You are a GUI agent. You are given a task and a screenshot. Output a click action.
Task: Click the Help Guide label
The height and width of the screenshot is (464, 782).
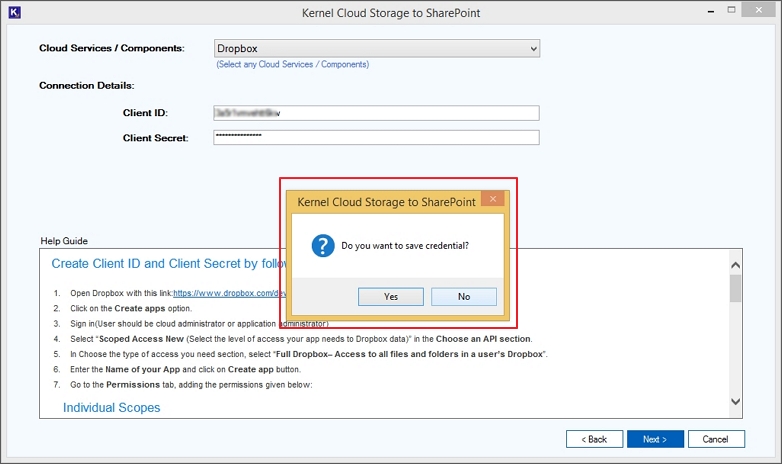point(64,241)
